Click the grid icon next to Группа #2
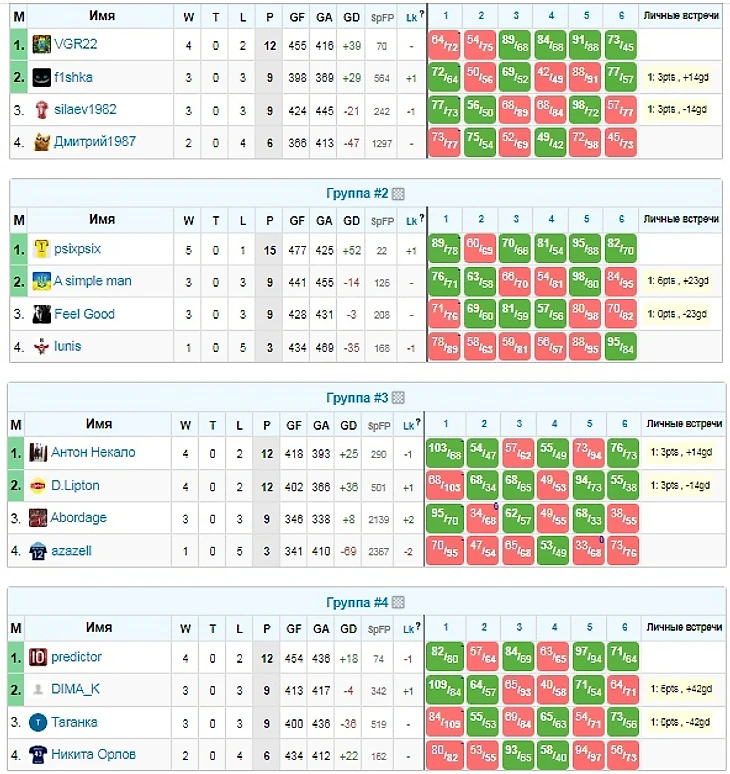 tap(398, 194)
